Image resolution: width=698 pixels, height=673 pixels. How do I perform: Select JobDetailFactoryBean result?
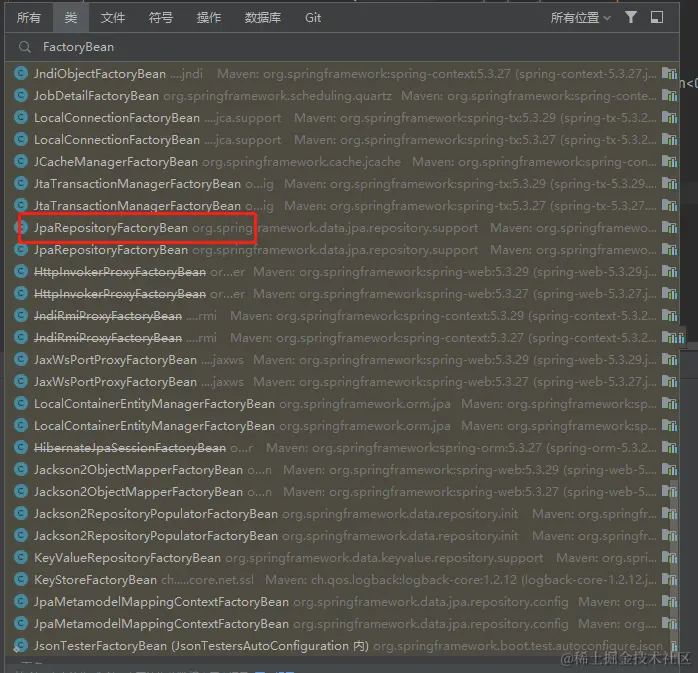[342, 96]
